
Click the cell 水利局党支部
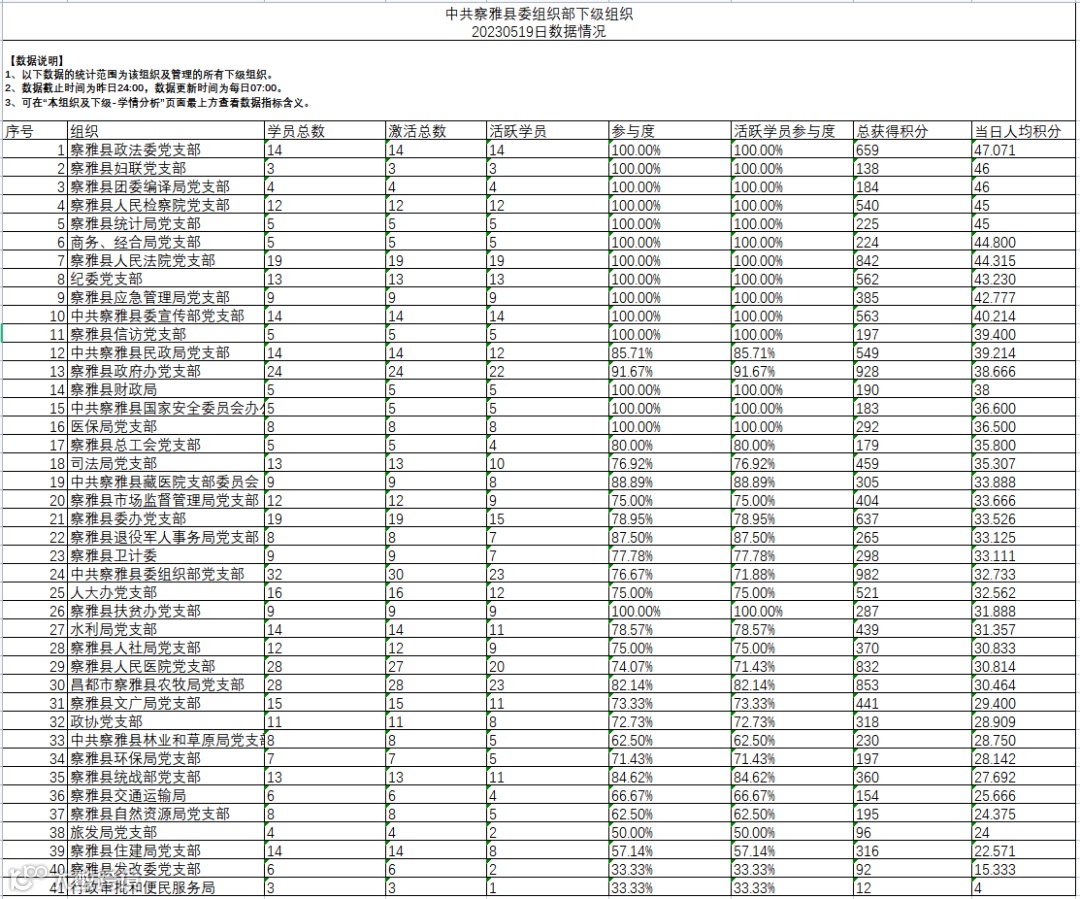point(166,629)
